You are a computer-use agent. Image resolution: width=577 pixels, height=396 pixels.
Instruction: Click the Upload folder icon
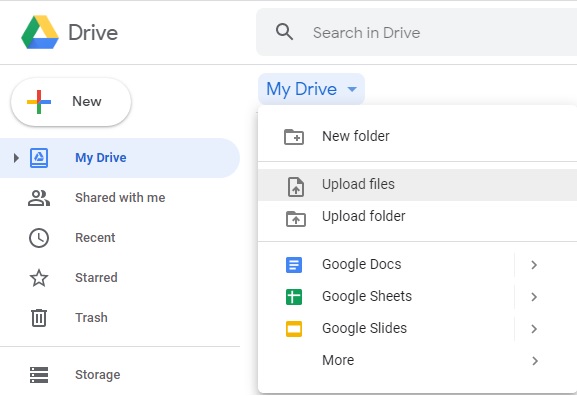[296, 219]
